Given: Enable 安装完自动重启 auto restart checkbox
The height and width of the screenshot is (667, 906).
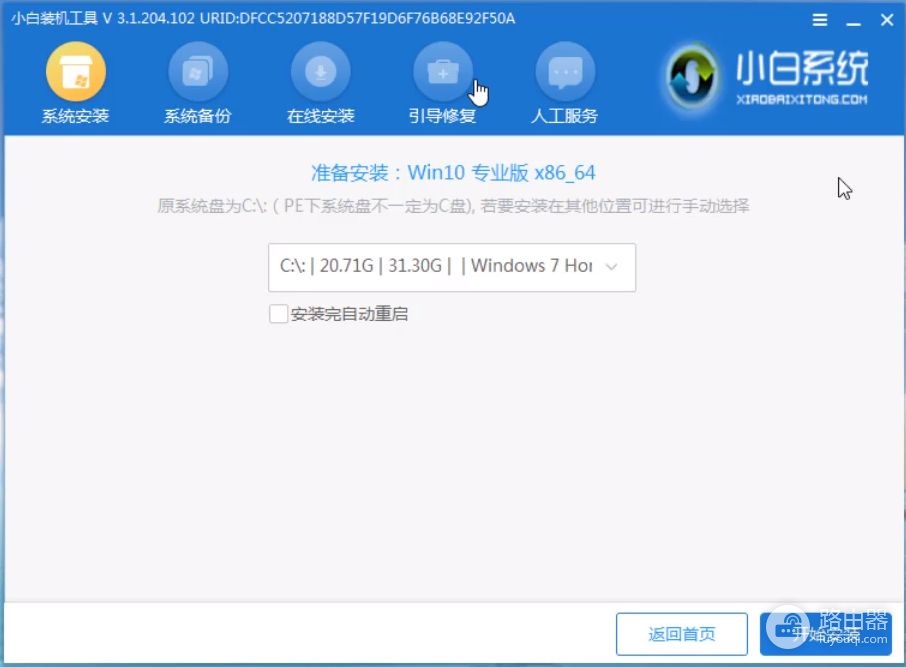Looking at the screenshot, I should (278, 314).
